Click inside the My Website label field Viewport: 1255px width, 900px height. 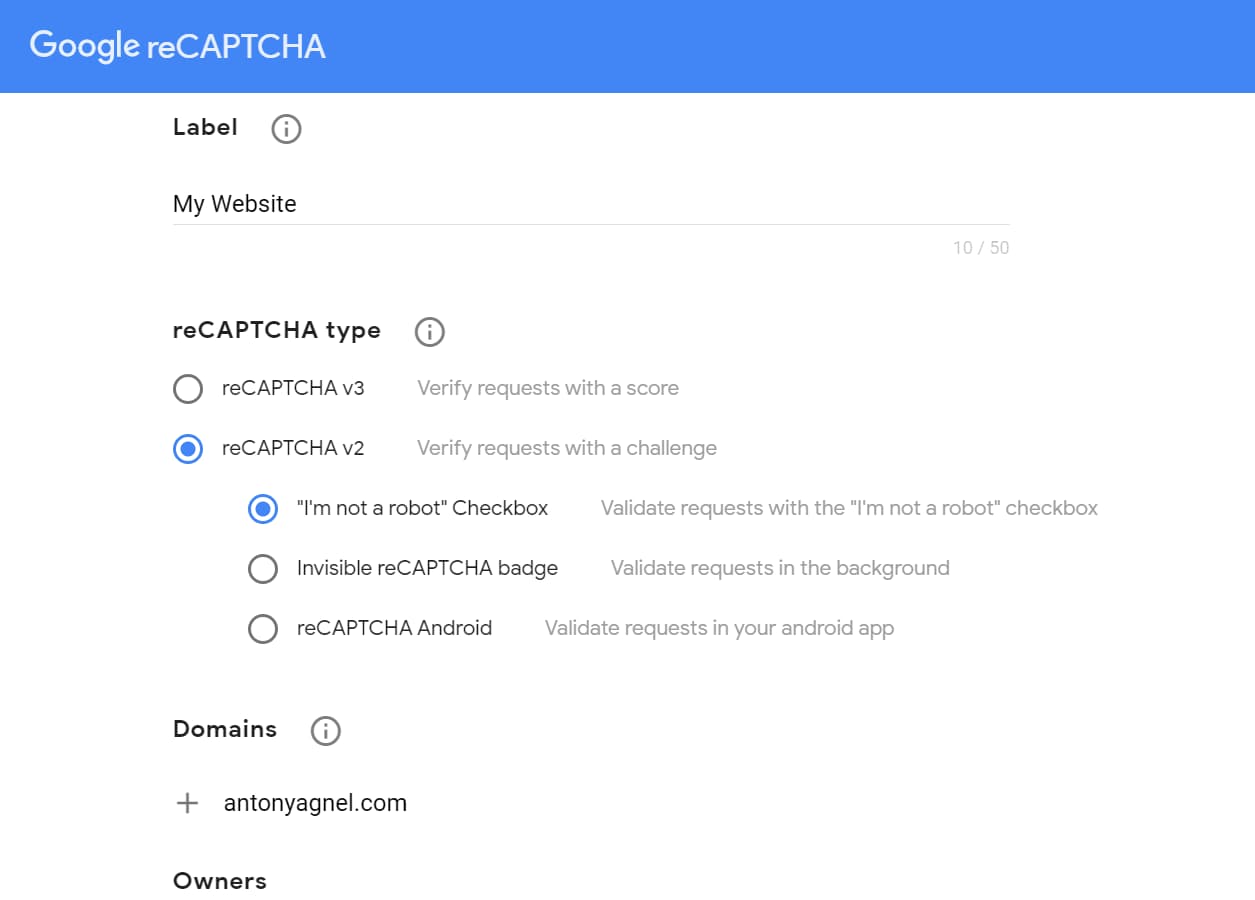pyautogui.click(x=400, y=204)
